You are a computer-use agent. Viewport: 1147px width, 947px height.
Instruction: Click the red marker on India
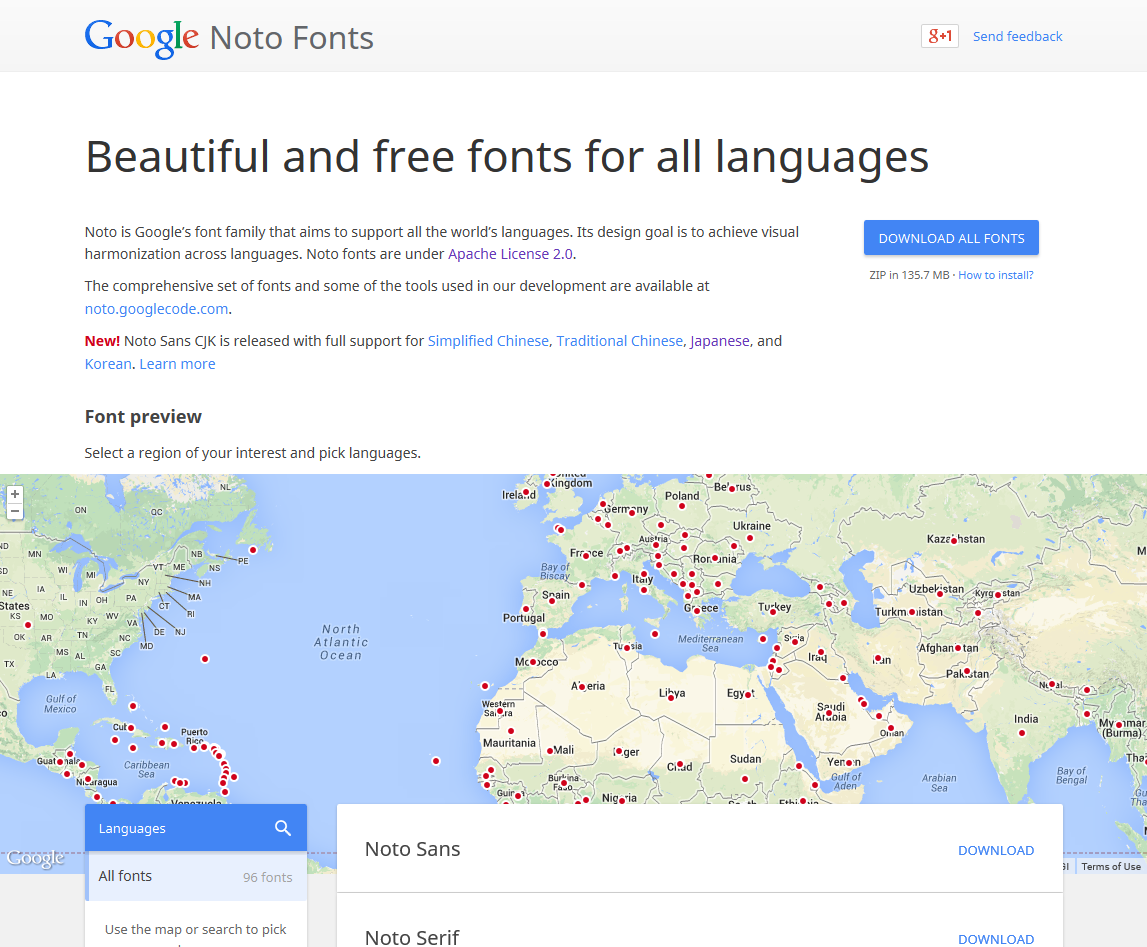1022,733
